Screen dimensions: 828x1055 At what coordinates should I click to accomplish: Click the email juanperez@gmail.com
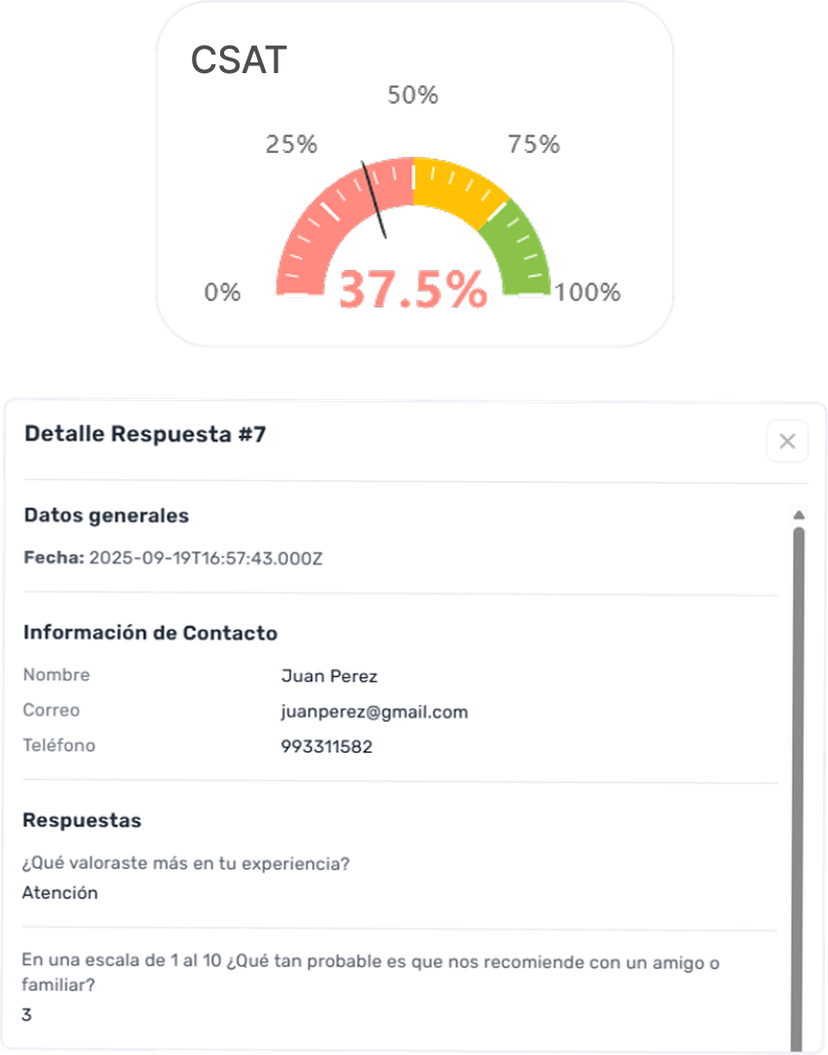(x=374, y=712)
